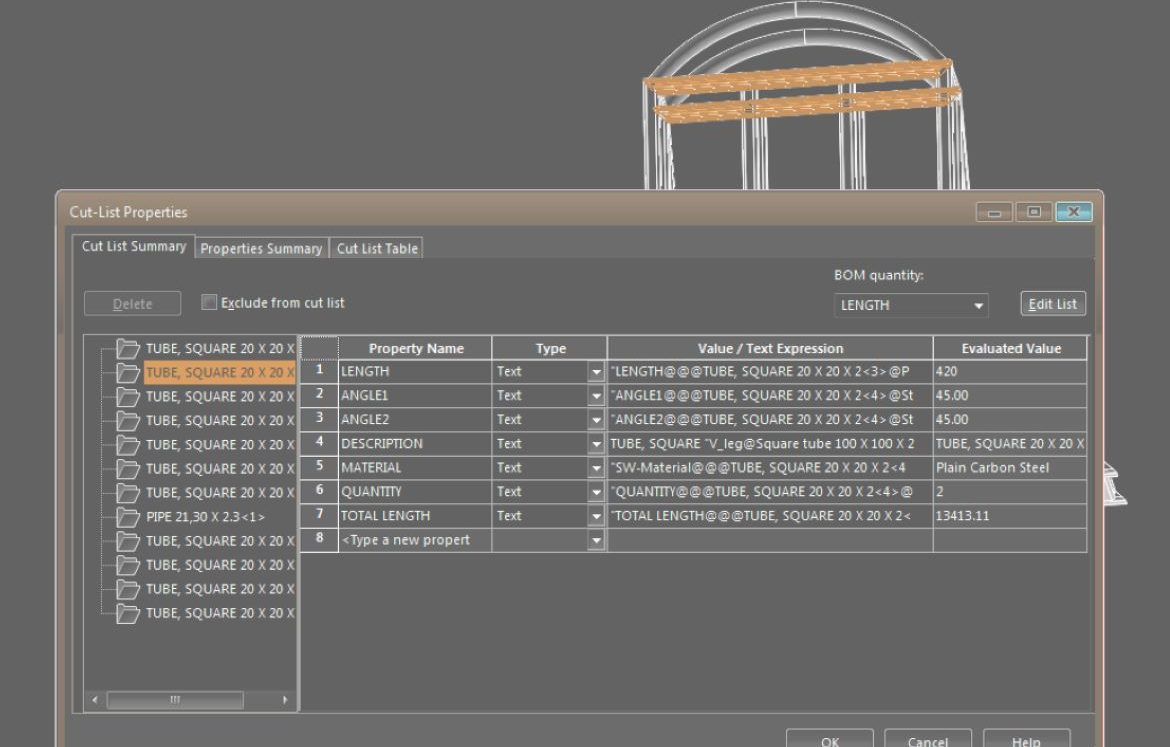Expand the Type dropdown for MATERIAL row
The width and height of the screenshot is (1170, 747).
597,468
